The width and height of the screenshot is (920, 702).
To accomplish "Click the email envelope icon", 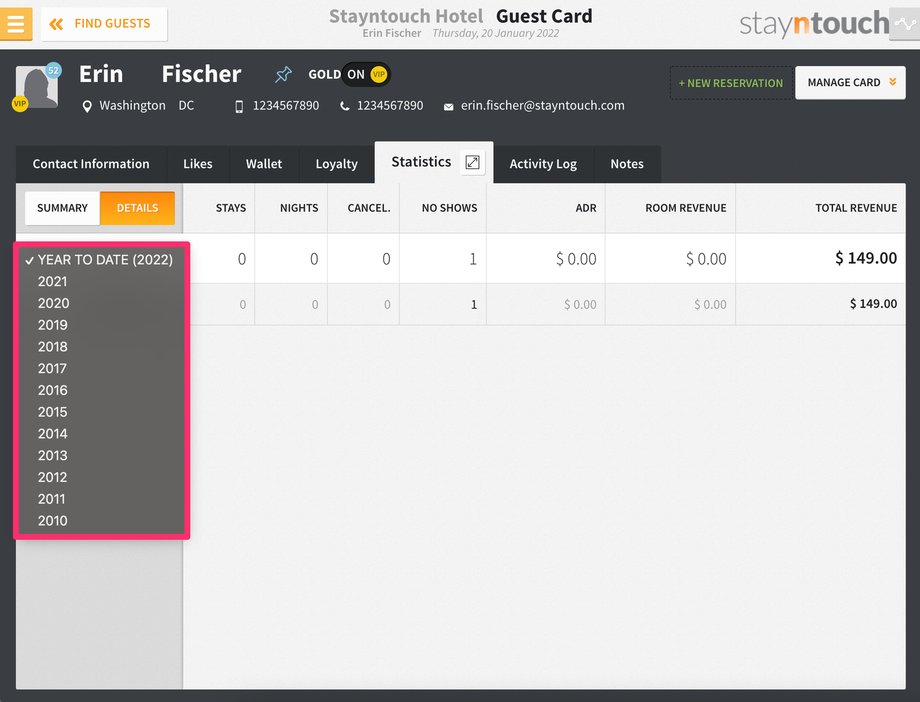I will point(448,107).
